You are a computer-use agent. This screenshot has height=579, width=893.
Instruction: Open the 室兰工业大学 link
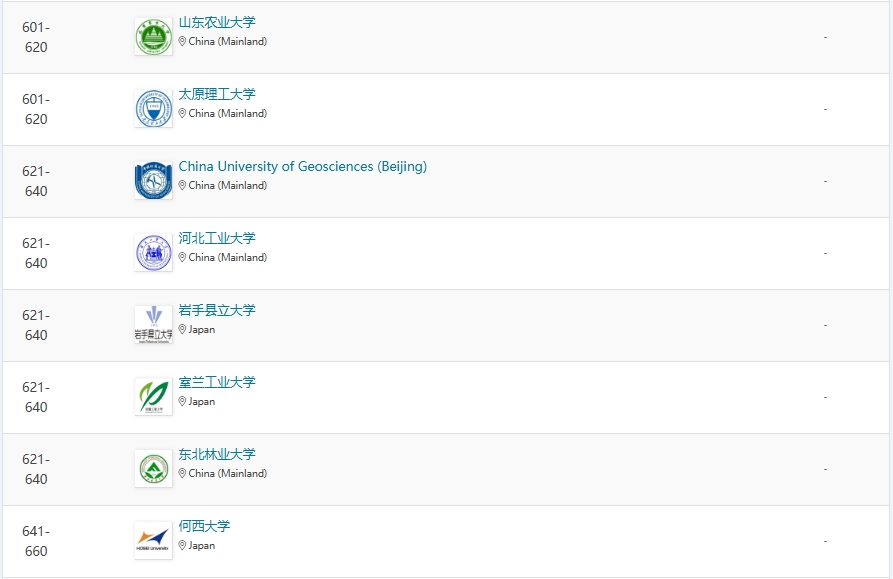tap(217, 382)
